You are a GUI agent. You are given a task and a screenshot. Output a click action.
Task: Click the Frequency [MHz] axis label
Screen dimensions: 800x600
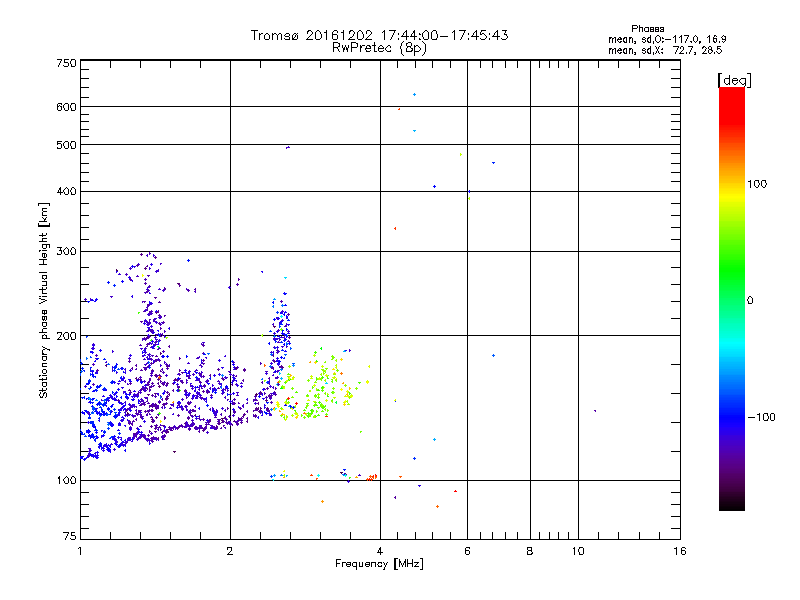pyautogui.click(x=379, y=564)
